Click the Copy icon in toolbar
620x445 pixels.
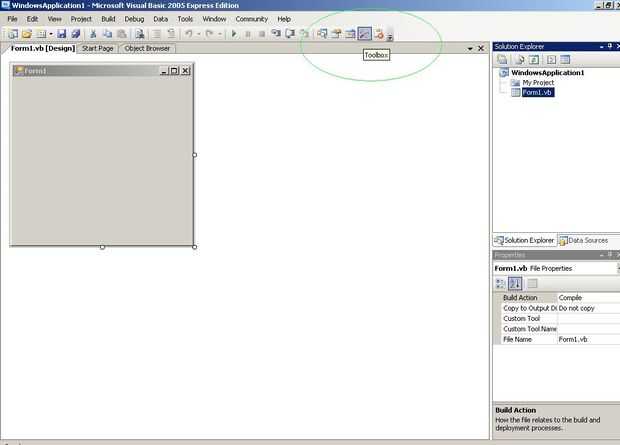[x=108, y=34]
